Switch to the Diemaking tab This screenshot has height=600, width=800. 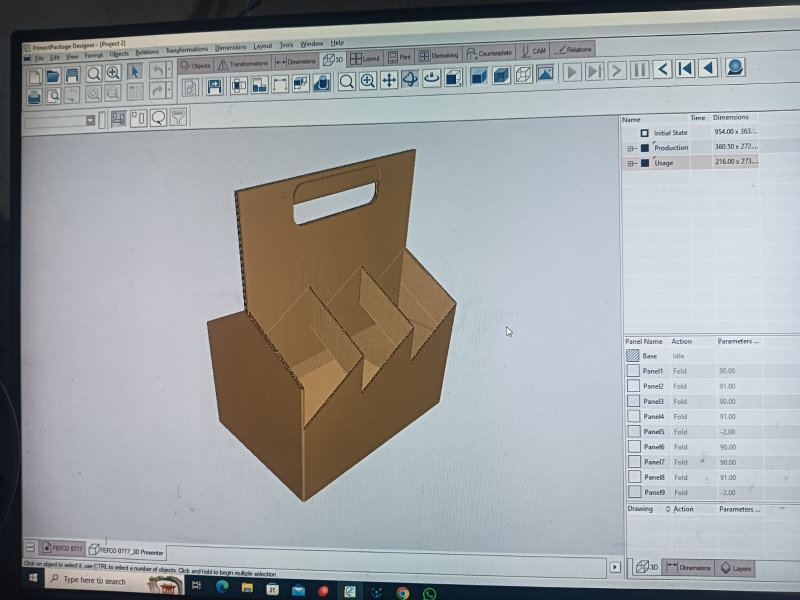(x=438, y=55)
